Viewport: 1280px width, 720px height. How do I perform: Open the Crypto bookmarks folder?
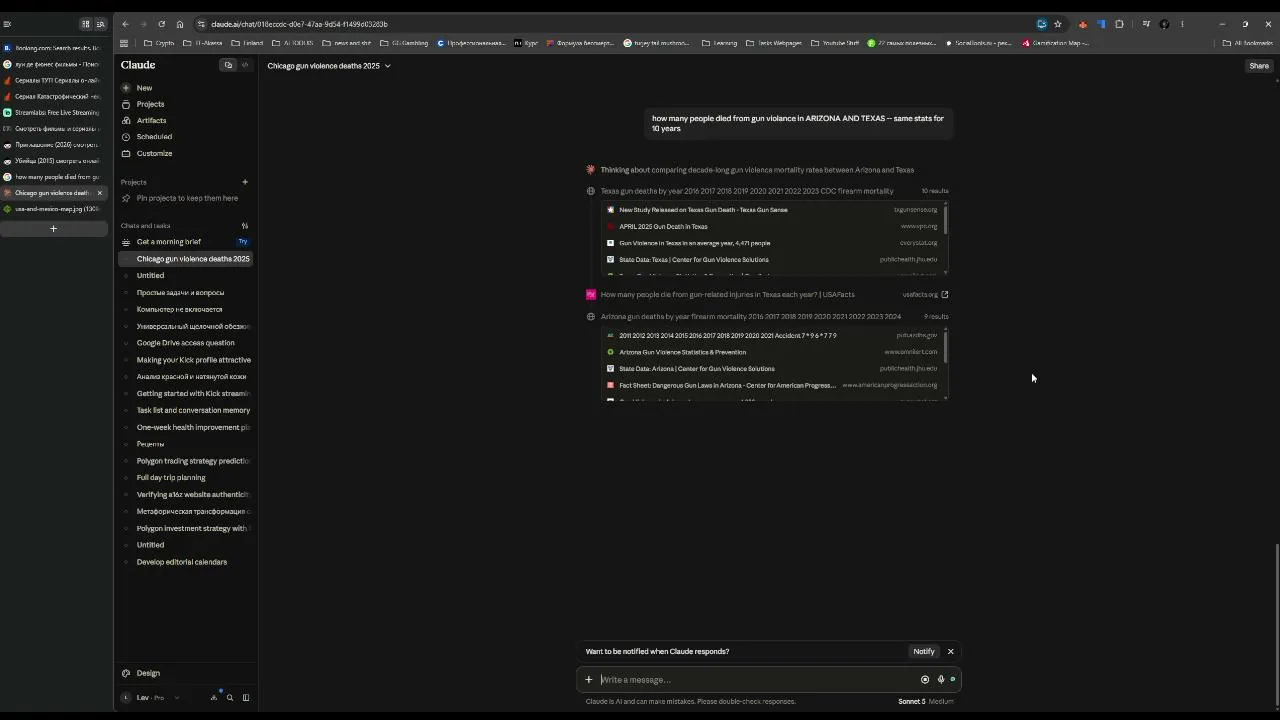point(159,43)
